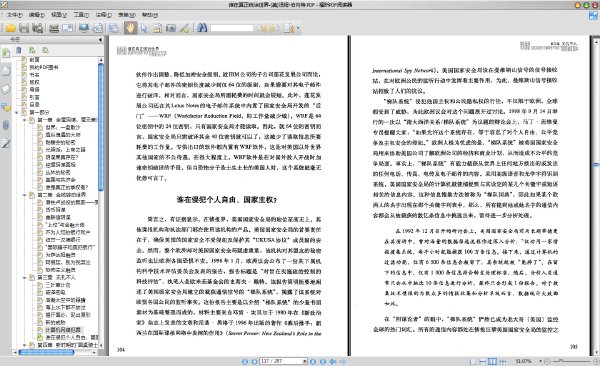This screenshot has width=600, height=366.
Task: Switch to the Pages thumbnail panel
Action: [x=6, y=71]
